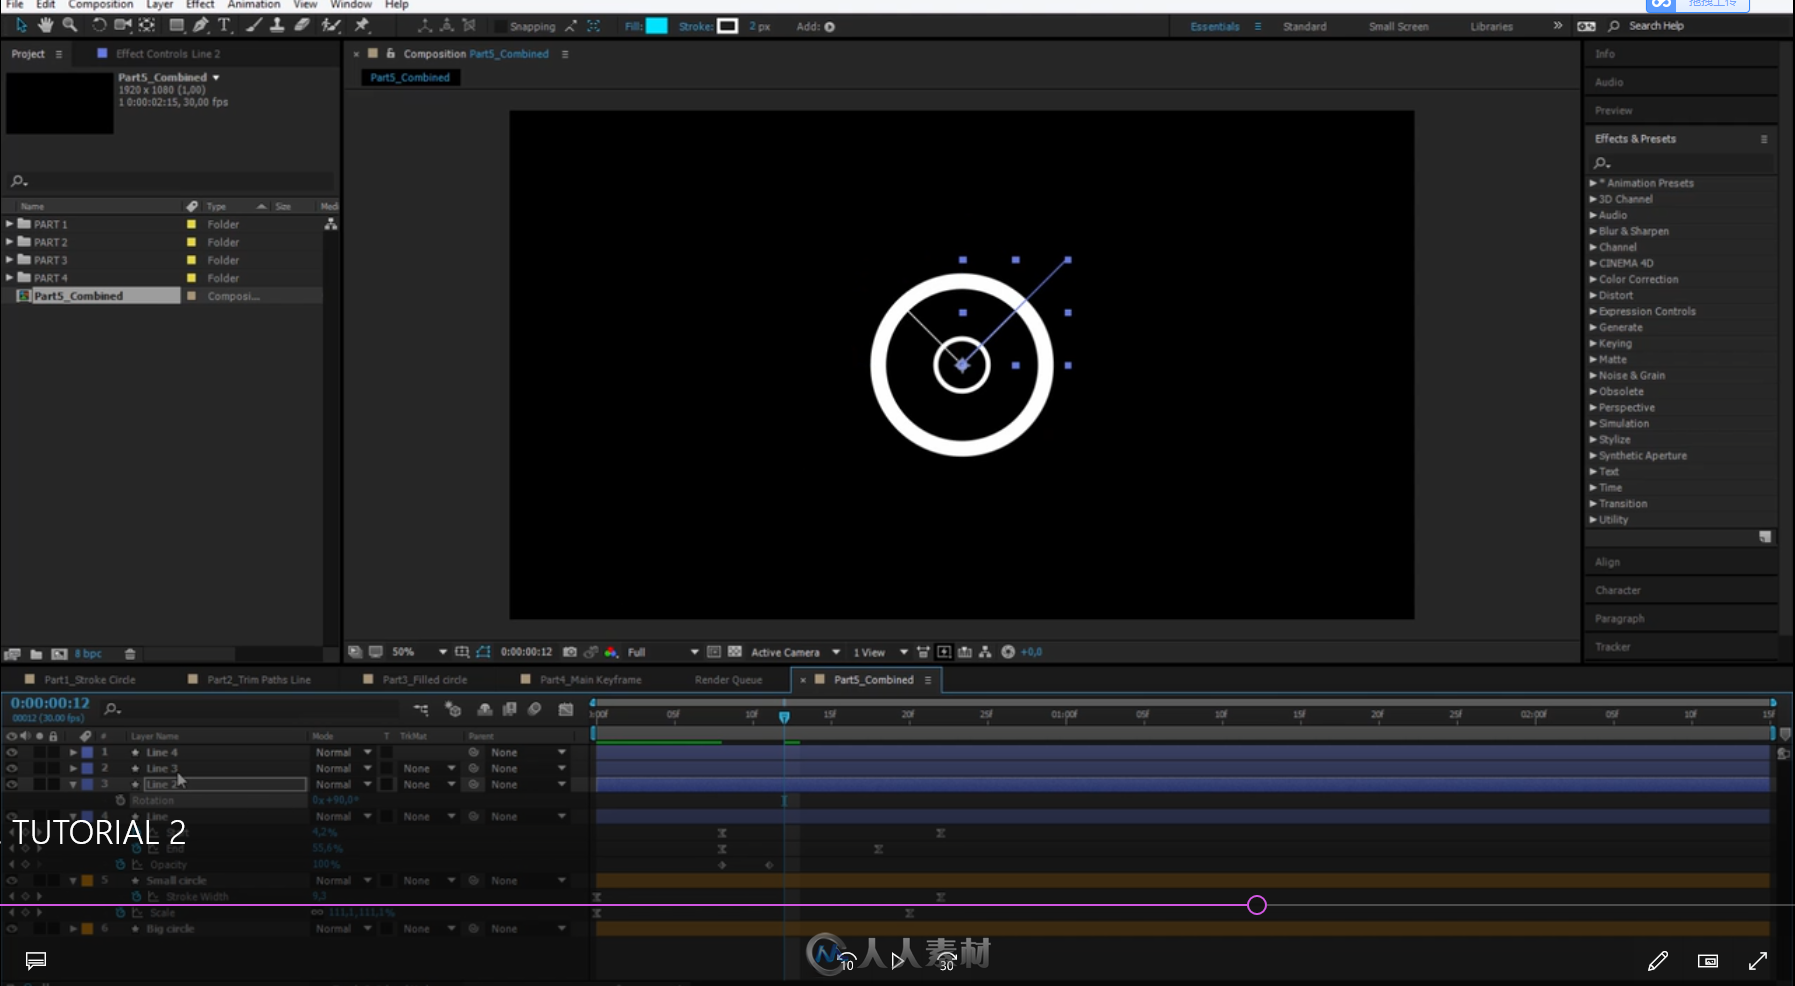Select the Pan Behind anchor point tool
This screenshot has height=986, width=1795.
tap(147, 25)
